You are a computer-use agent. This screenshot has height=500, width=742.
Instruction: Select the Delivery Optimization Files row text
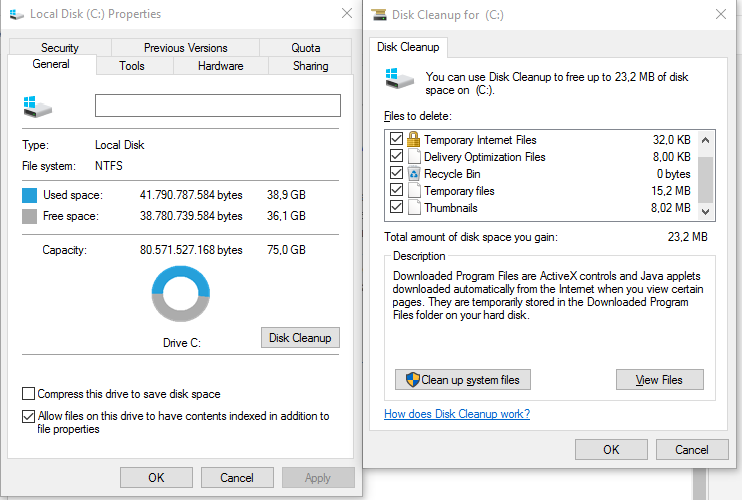[485, 157]
